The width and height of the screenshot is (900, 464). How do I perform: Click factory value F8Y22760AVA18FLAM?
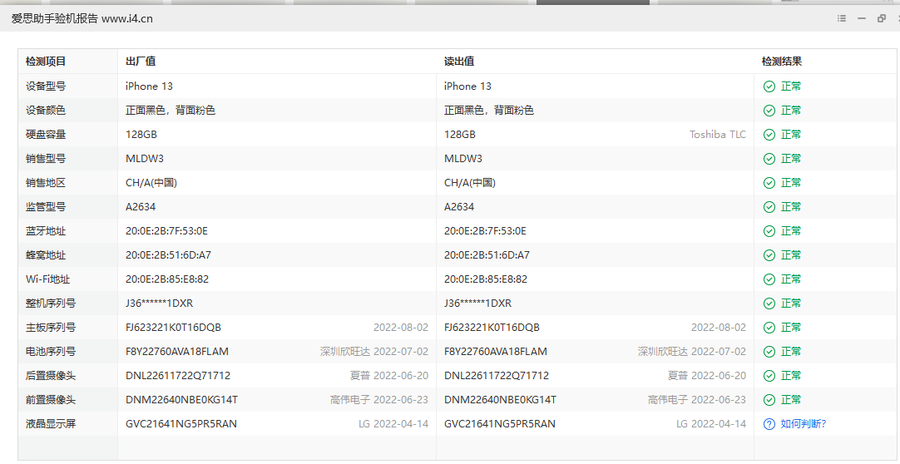[177, 351]
